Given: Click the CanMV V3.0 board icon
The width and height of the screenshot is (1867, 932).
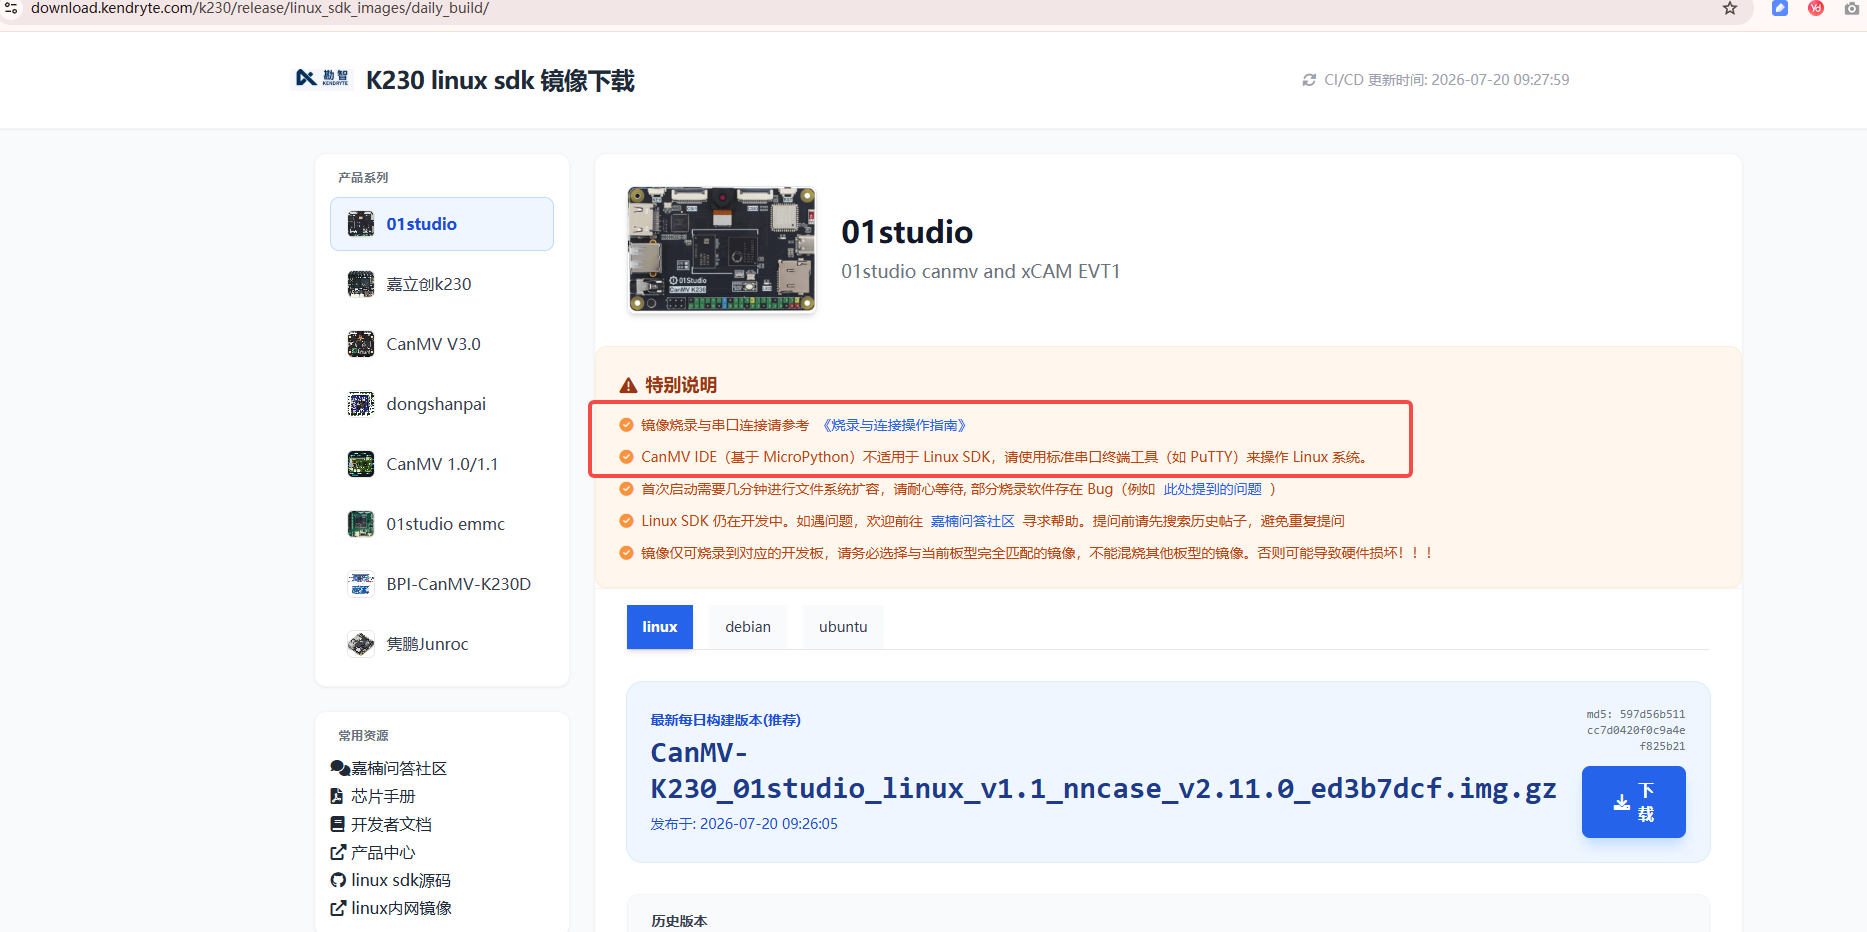Looking at the screenshot, I should pos(361,344).
